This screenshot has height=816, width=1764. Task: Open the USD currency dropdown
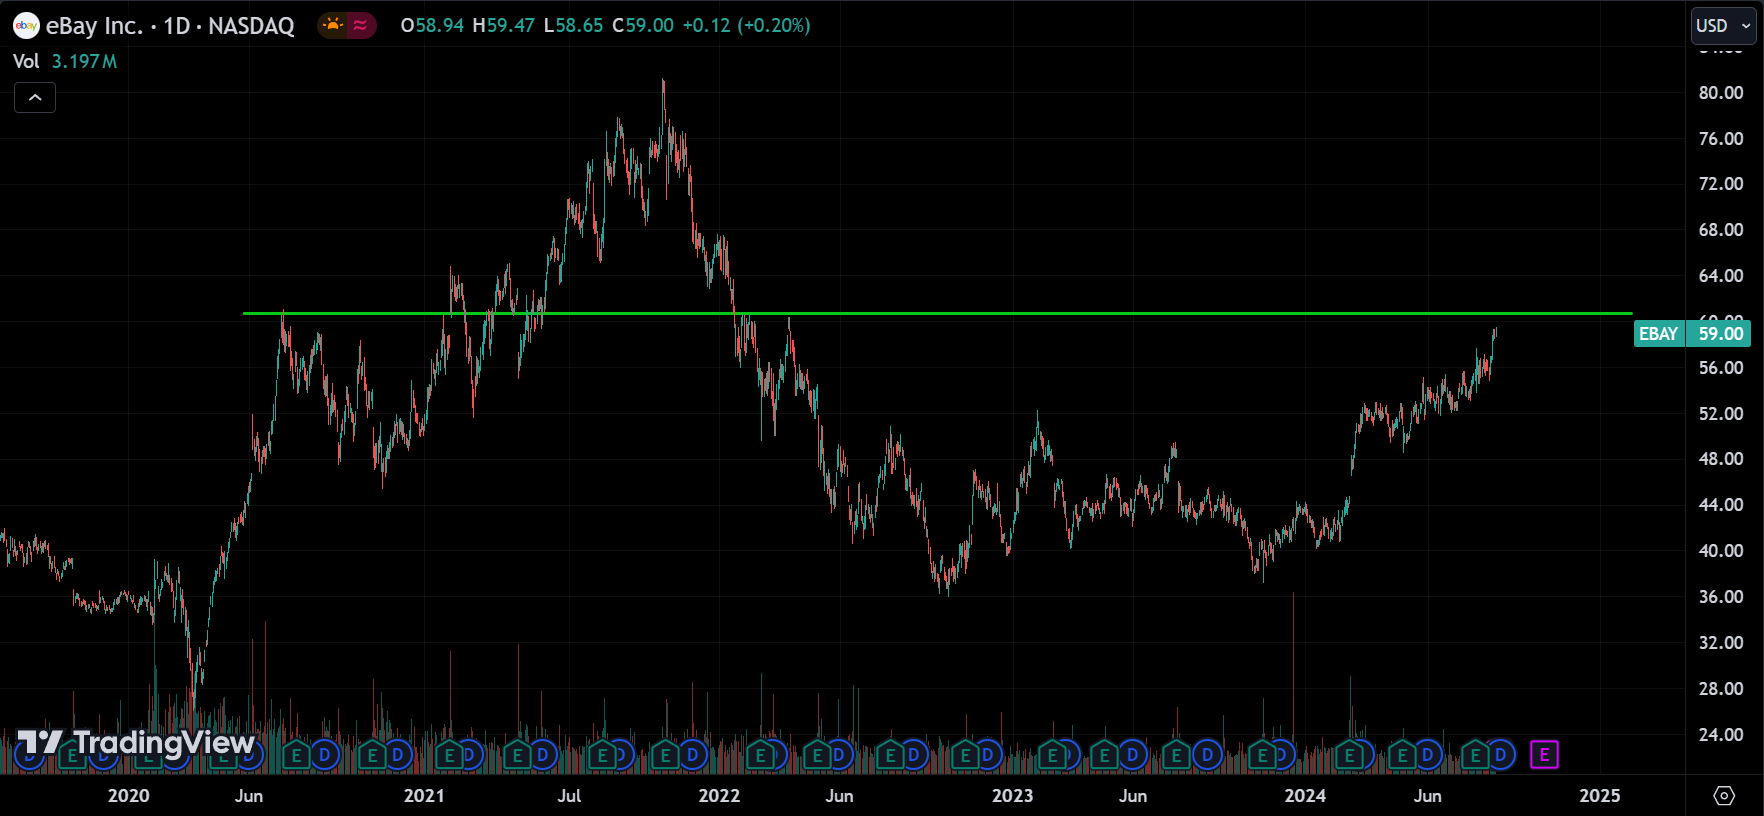pyautogui.click(x=1723, y=26)
